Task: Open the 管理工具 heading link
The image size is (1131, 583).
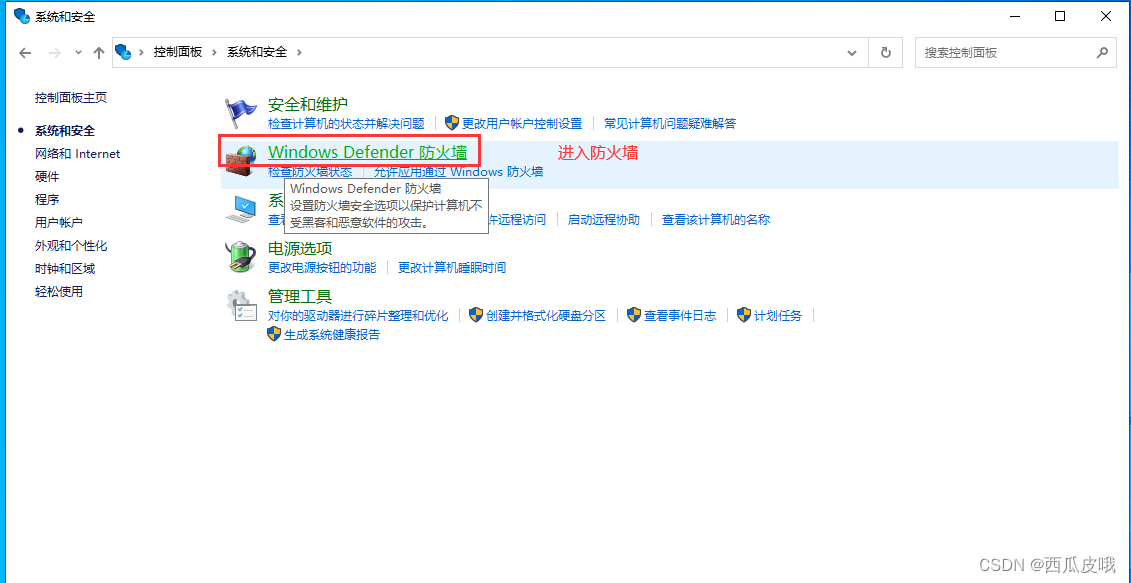Action: coord(300,297)
